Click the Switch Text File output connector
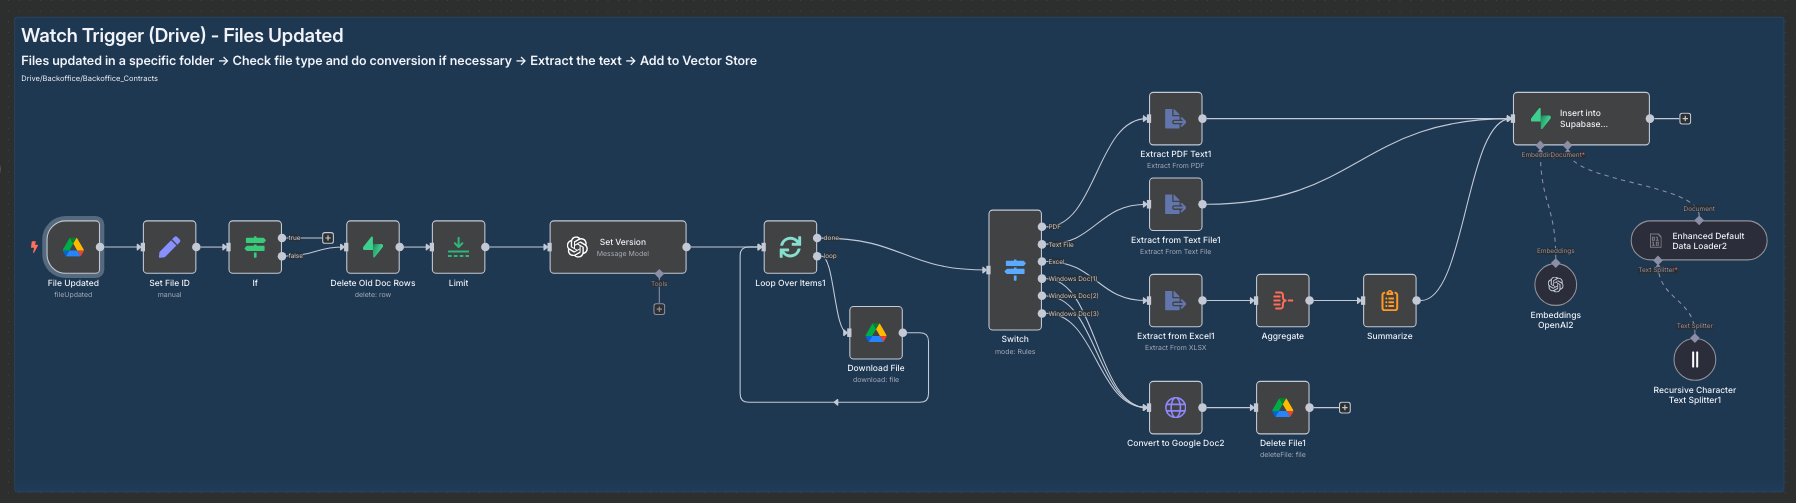The height and width of the screenshot is (503, 1796). pos(1042,244)
